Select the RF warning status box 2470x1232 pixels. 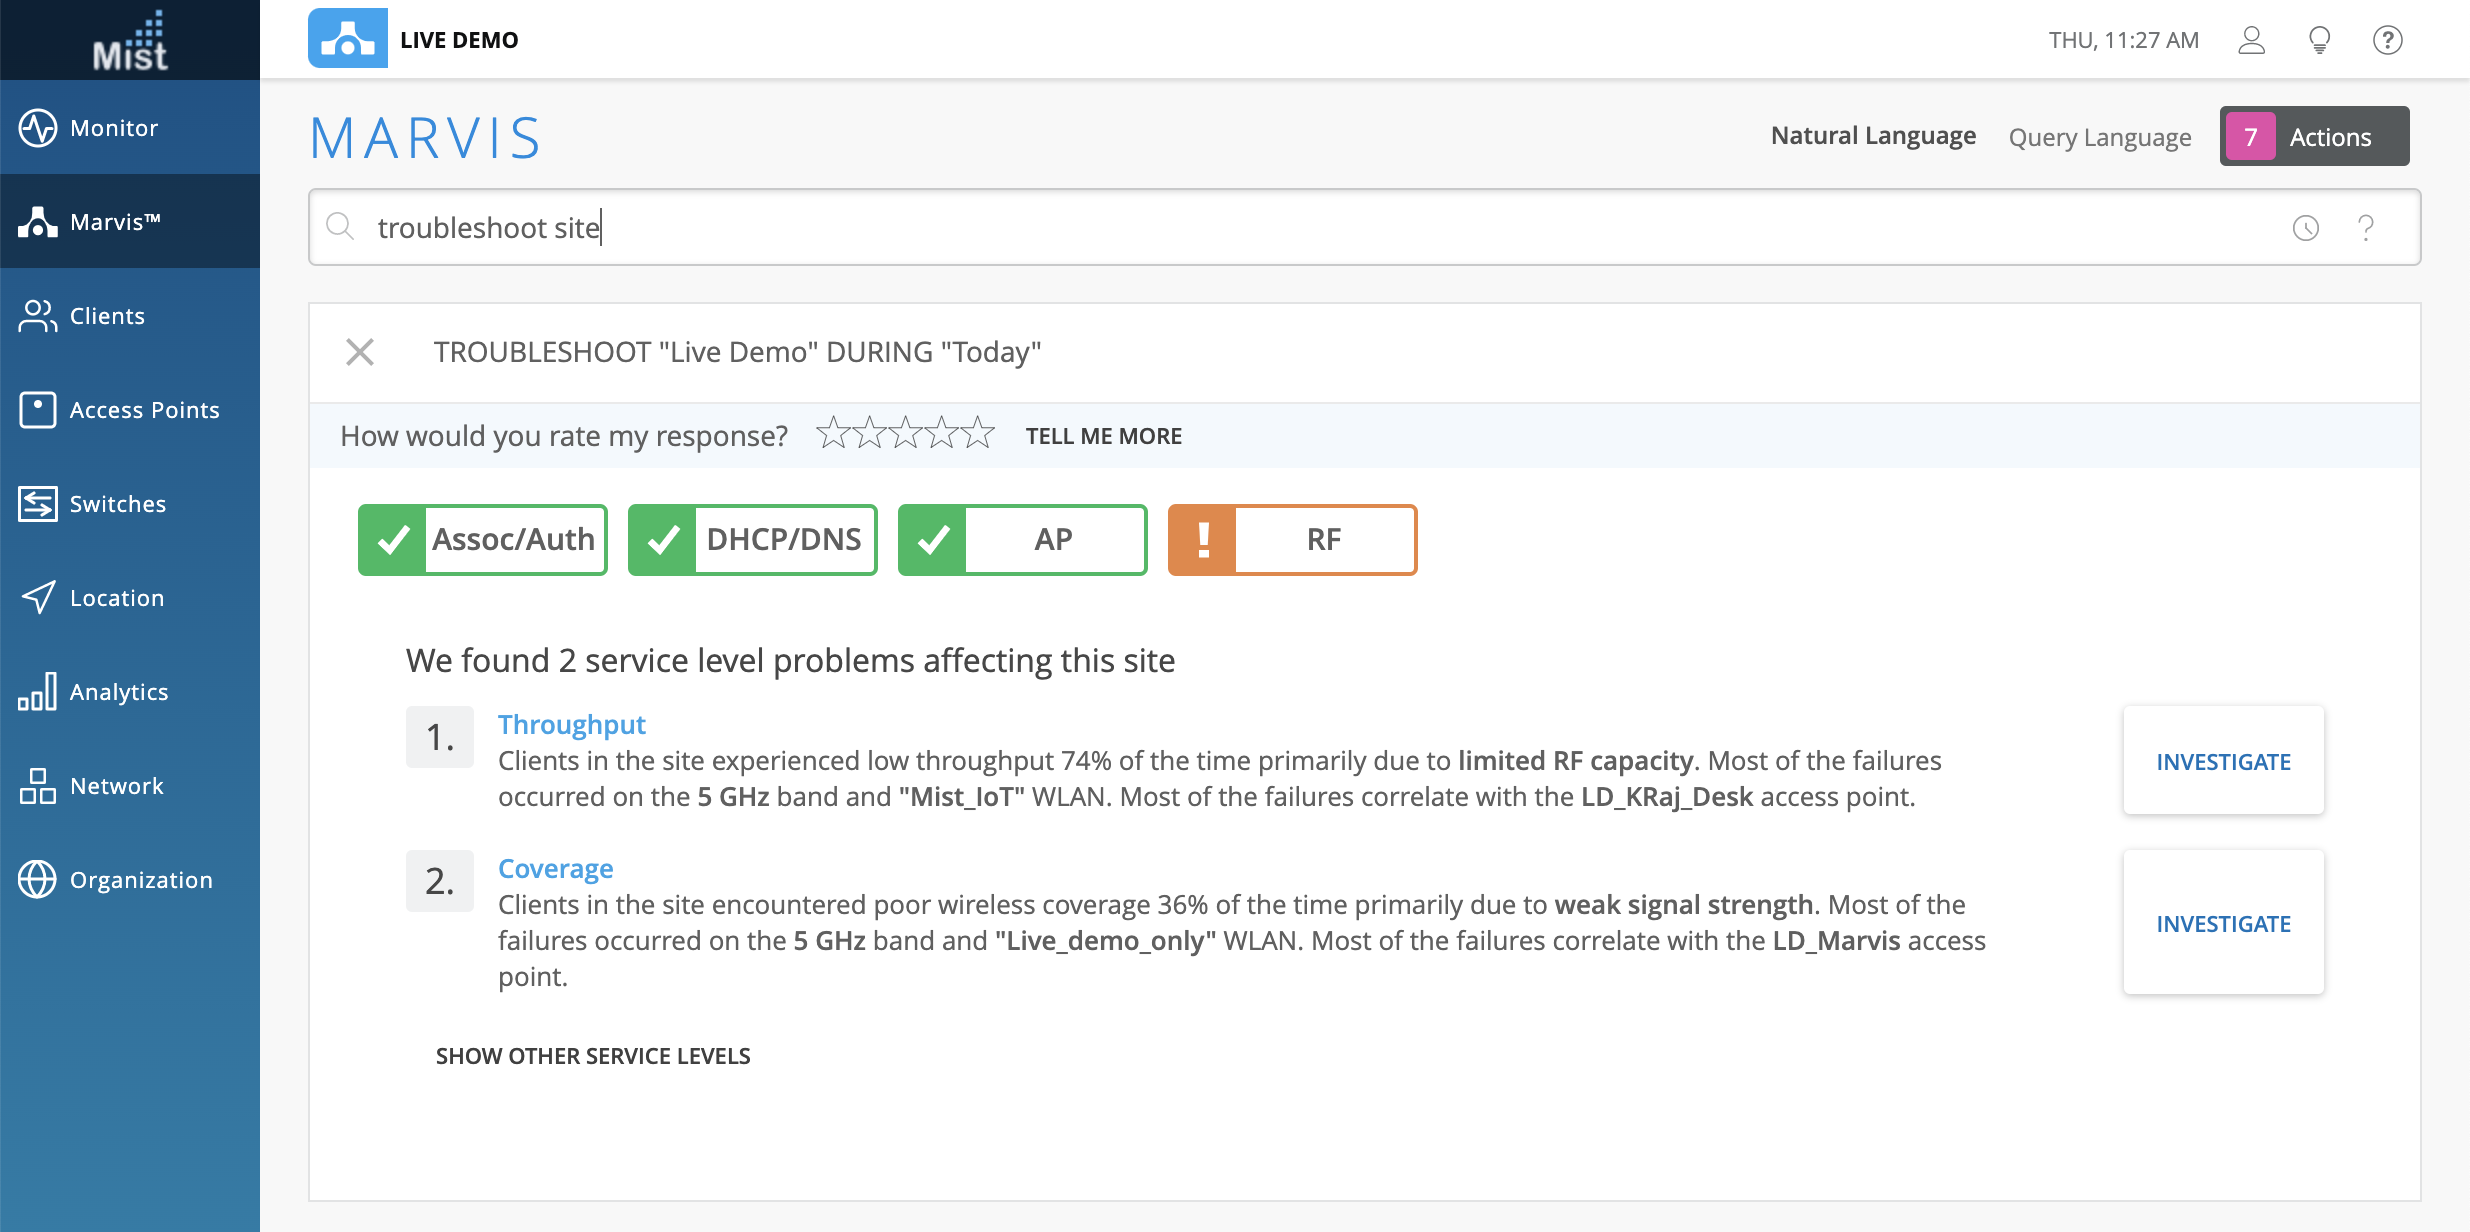(x=1292, y=540)
